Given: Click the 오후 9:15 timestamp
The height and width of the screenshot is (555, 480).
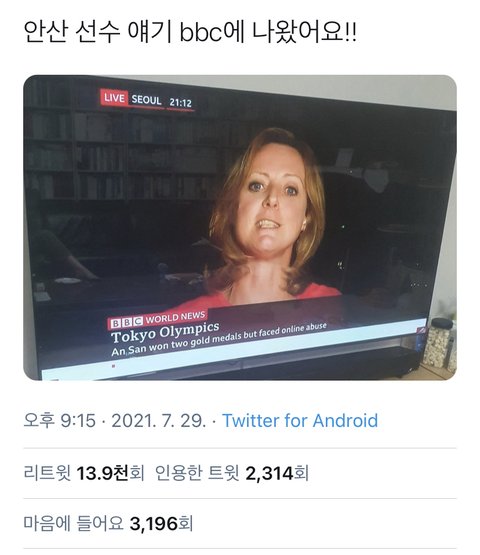Looking at the screenshot, I should pyautogui.click(x=59, y=421).
